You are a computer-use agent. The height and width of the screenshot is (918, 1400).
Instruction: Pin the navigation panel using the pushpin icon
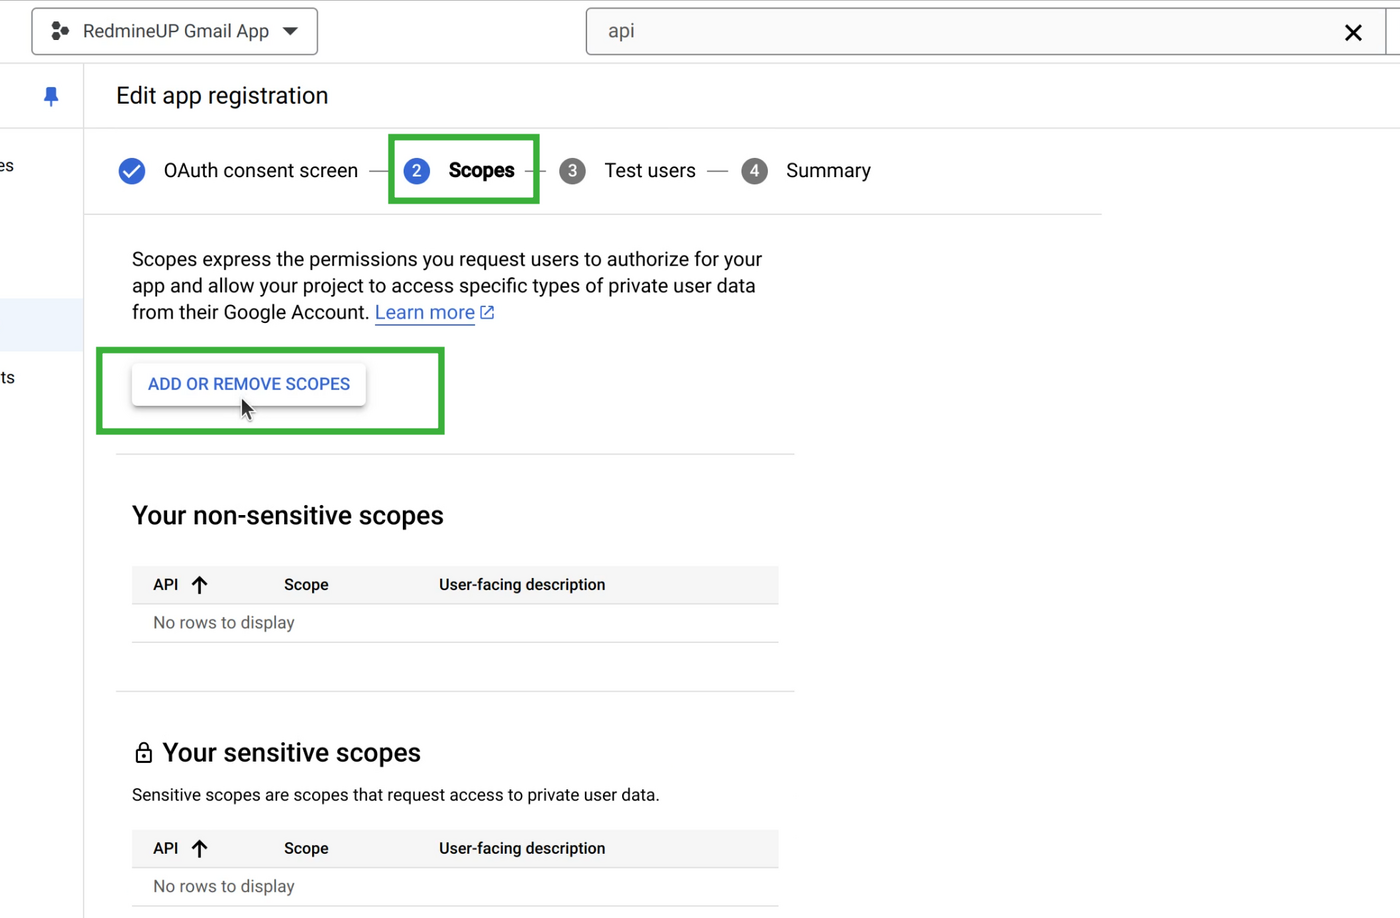[x=50, y=95]
